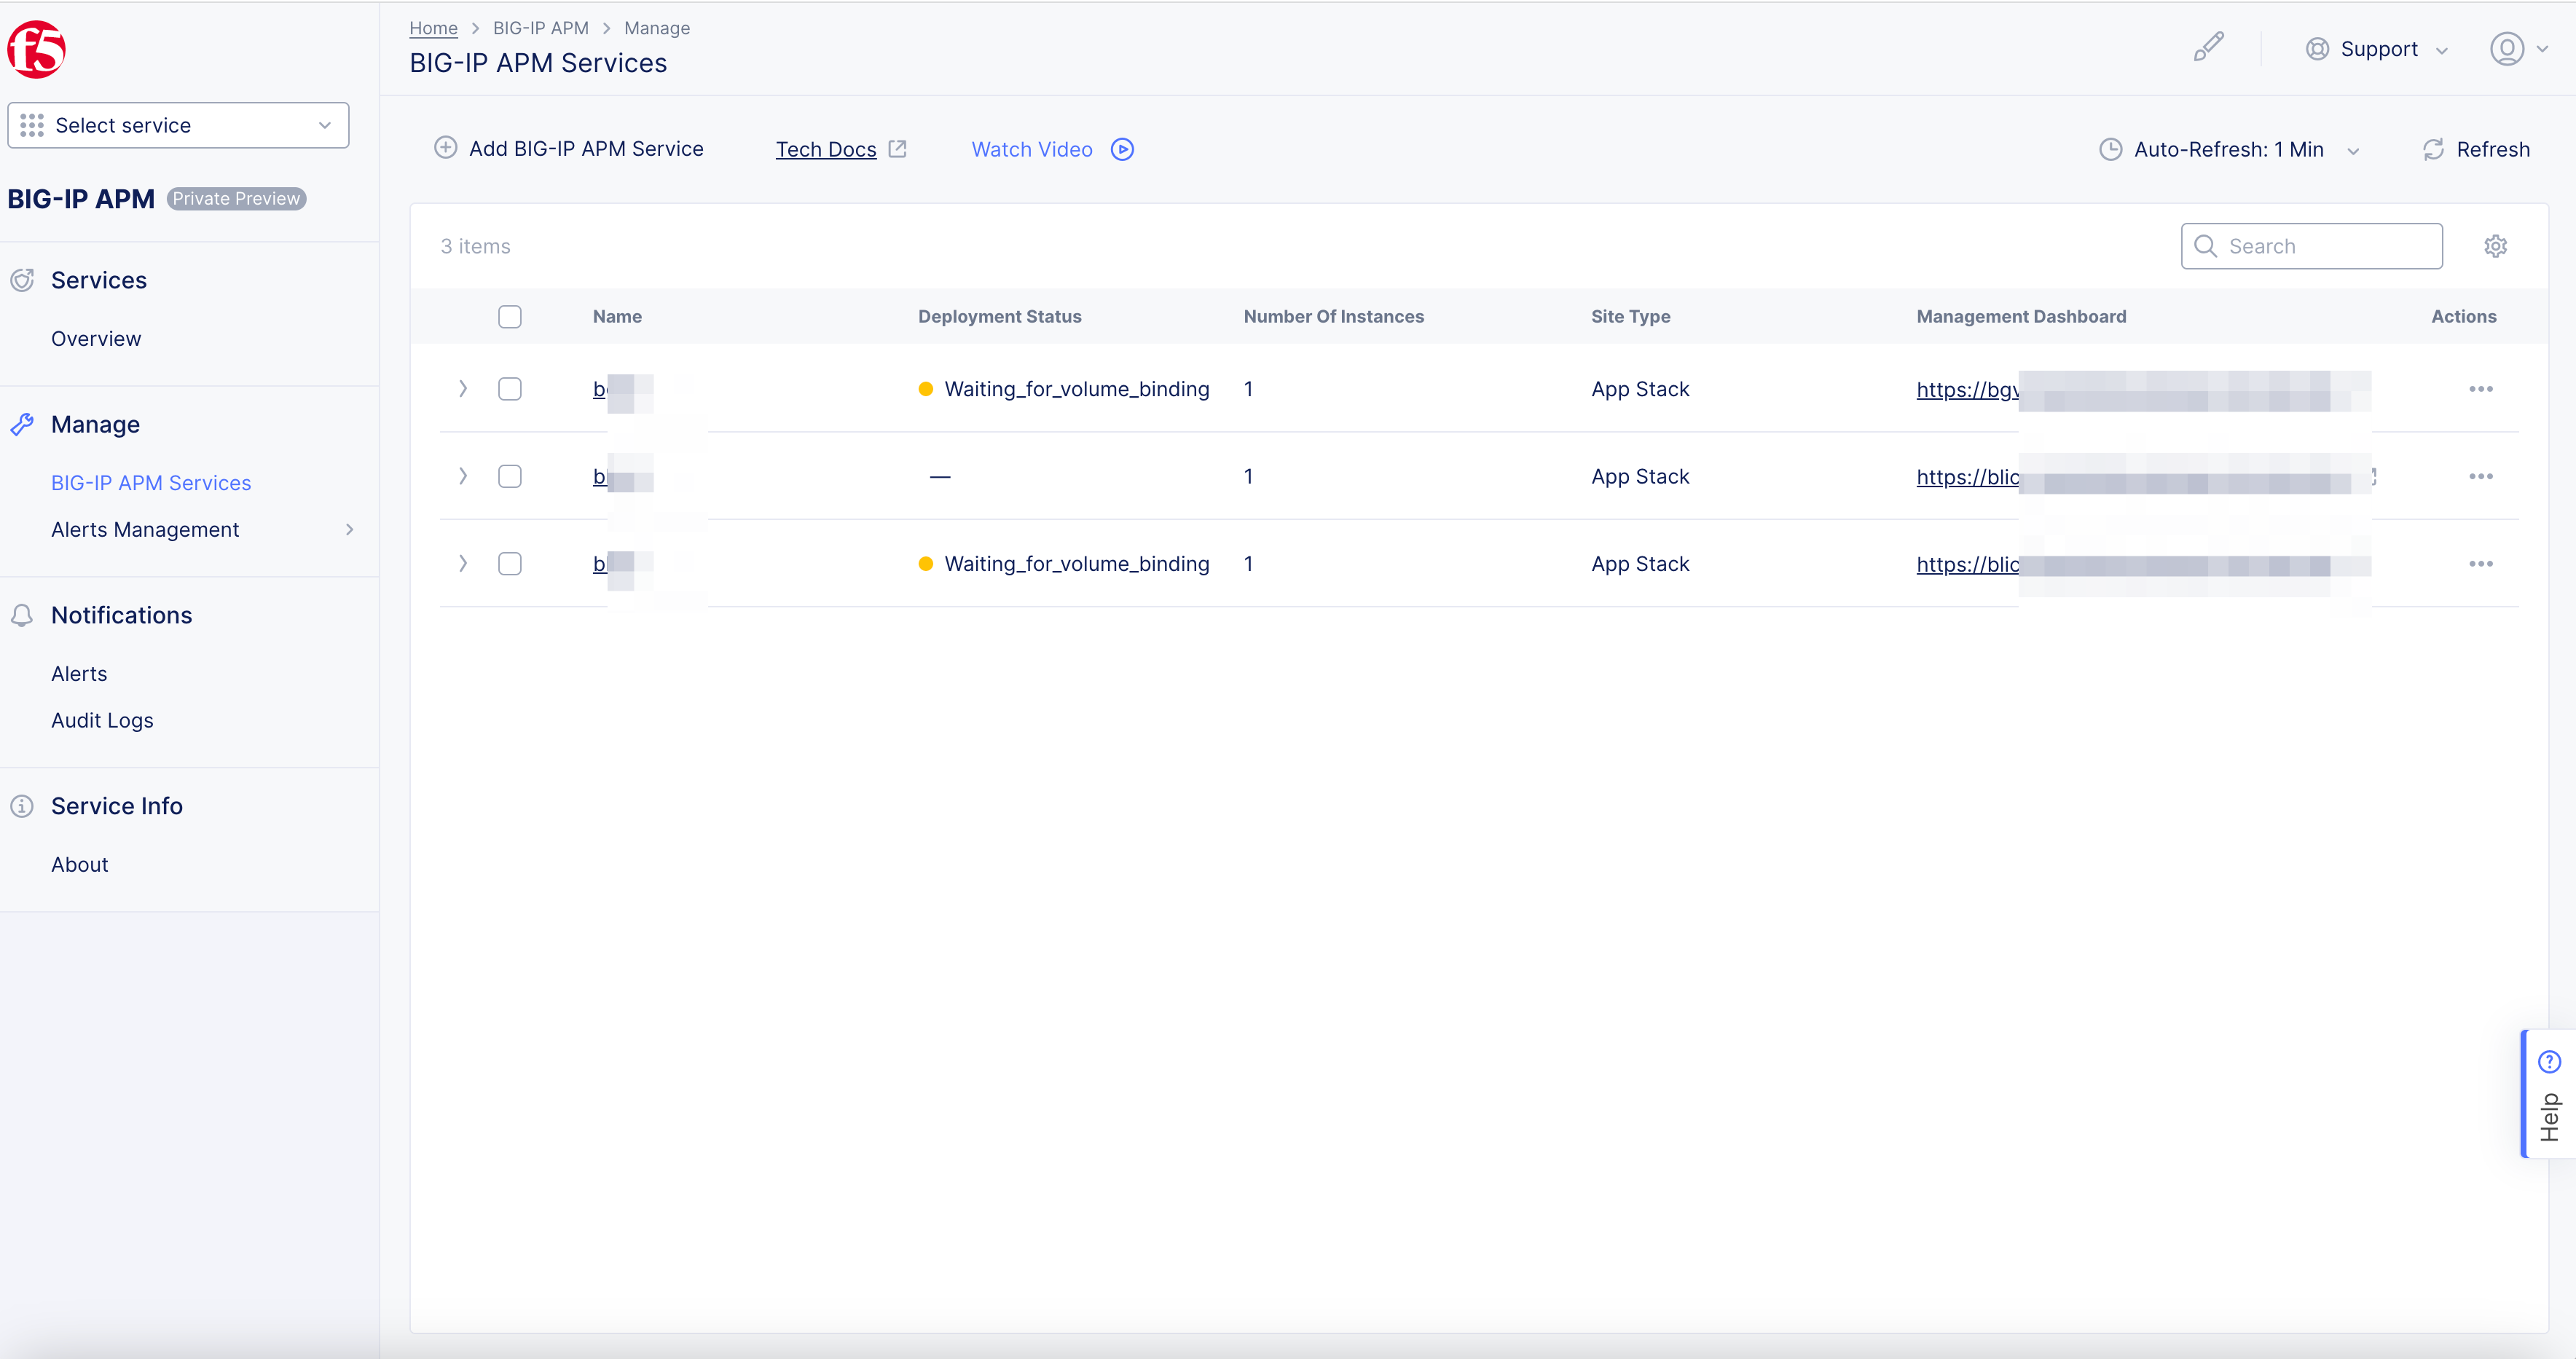This screenshot has height=1359, width=2576.
Task: Click the Support lifebuoy icon
Action: [x=2317, y=49]
